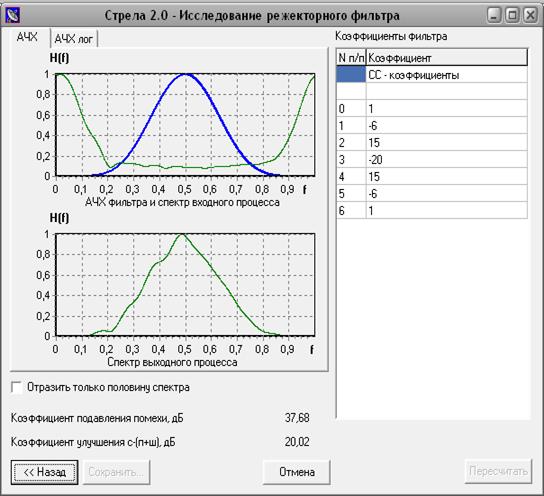
Task: Select the blue highlighted cell beside 'СС - коэффициенты'
Action: click(351, 75)
